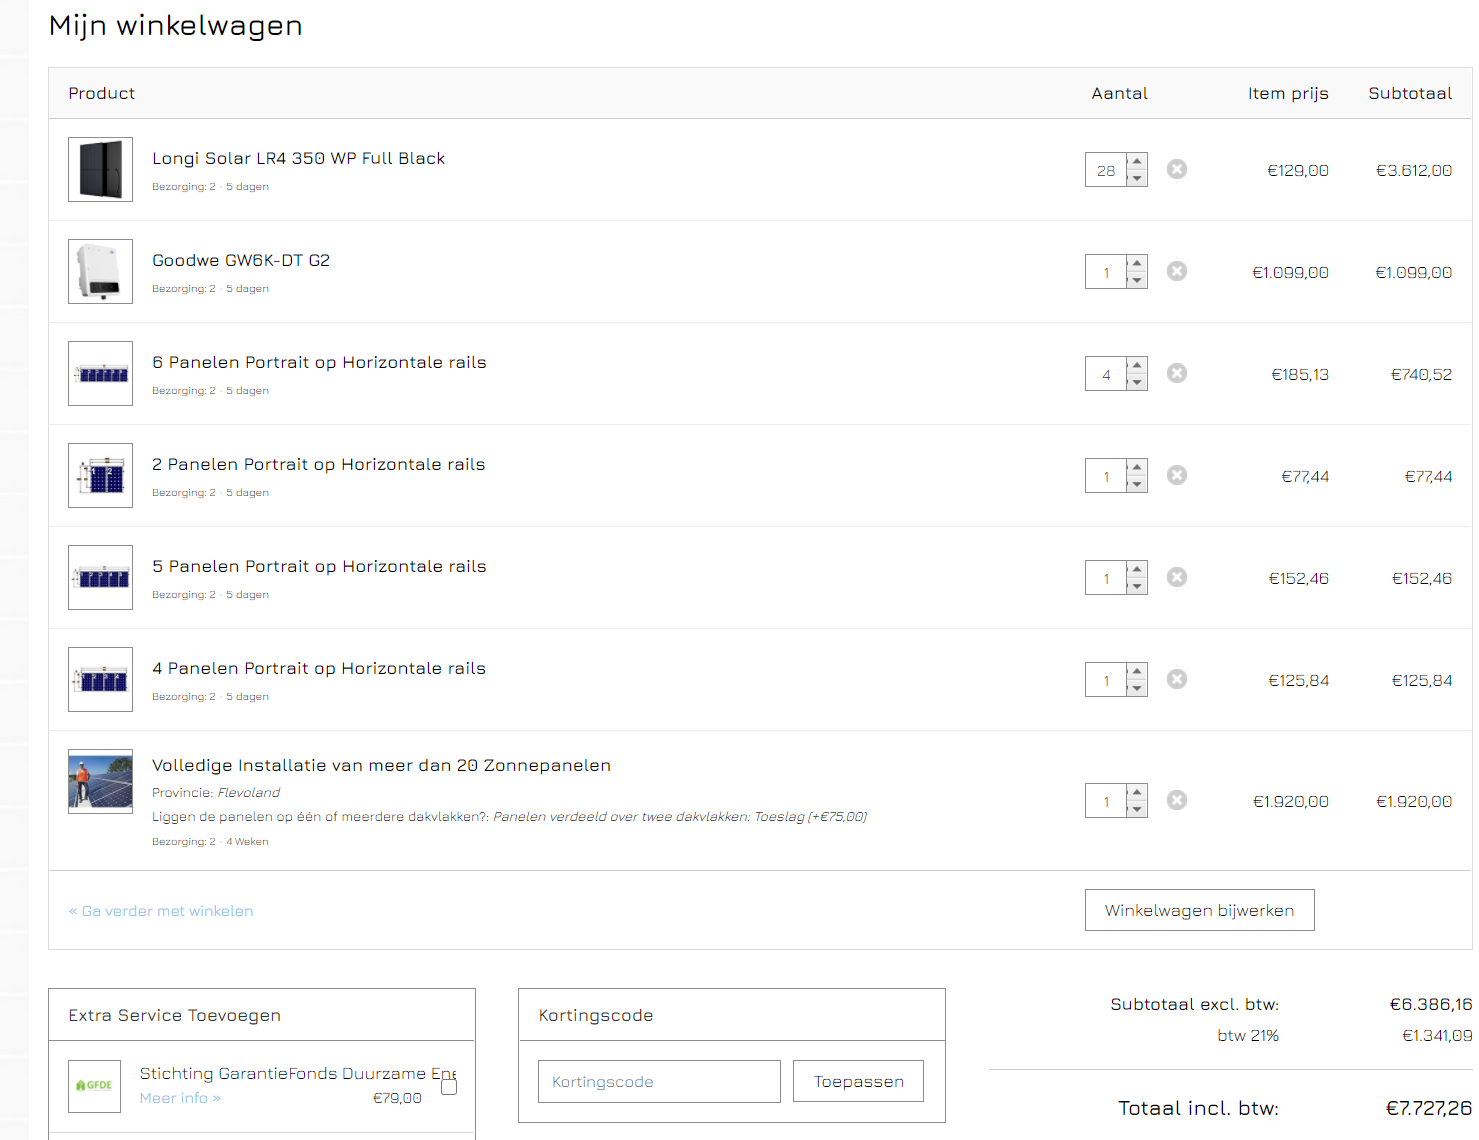Increase quantity of 6 Panelen Portrait rails

click(1137, 365)
